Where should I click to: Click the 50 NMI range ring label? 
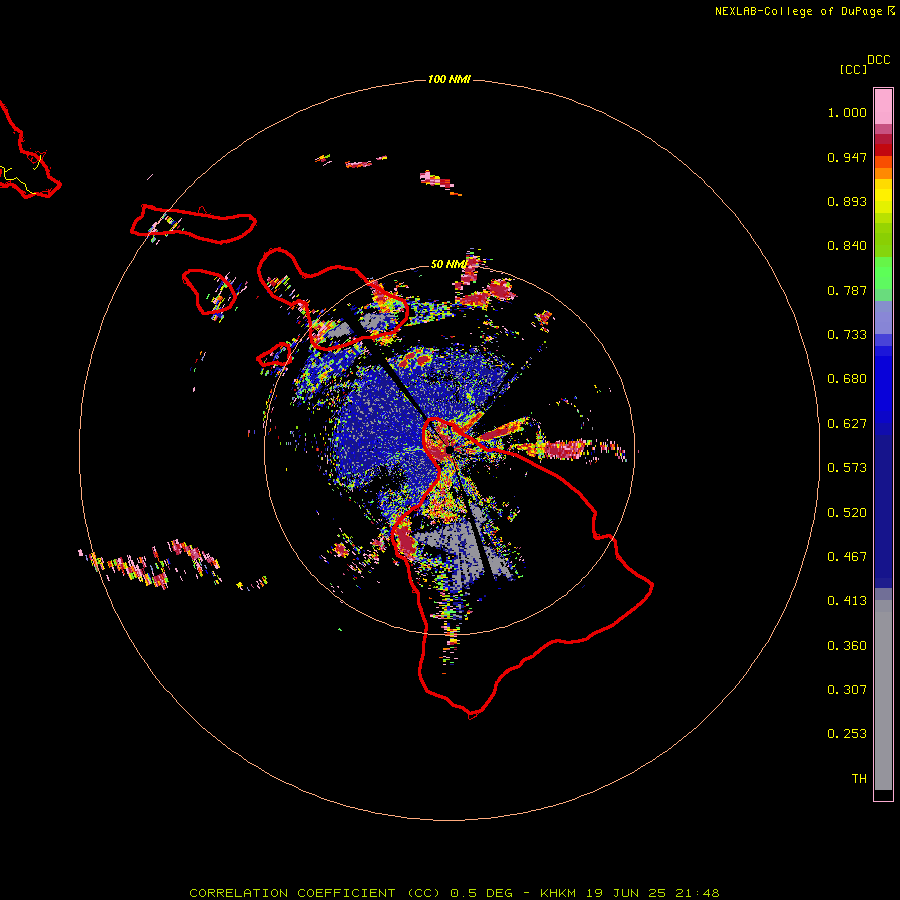448,264
